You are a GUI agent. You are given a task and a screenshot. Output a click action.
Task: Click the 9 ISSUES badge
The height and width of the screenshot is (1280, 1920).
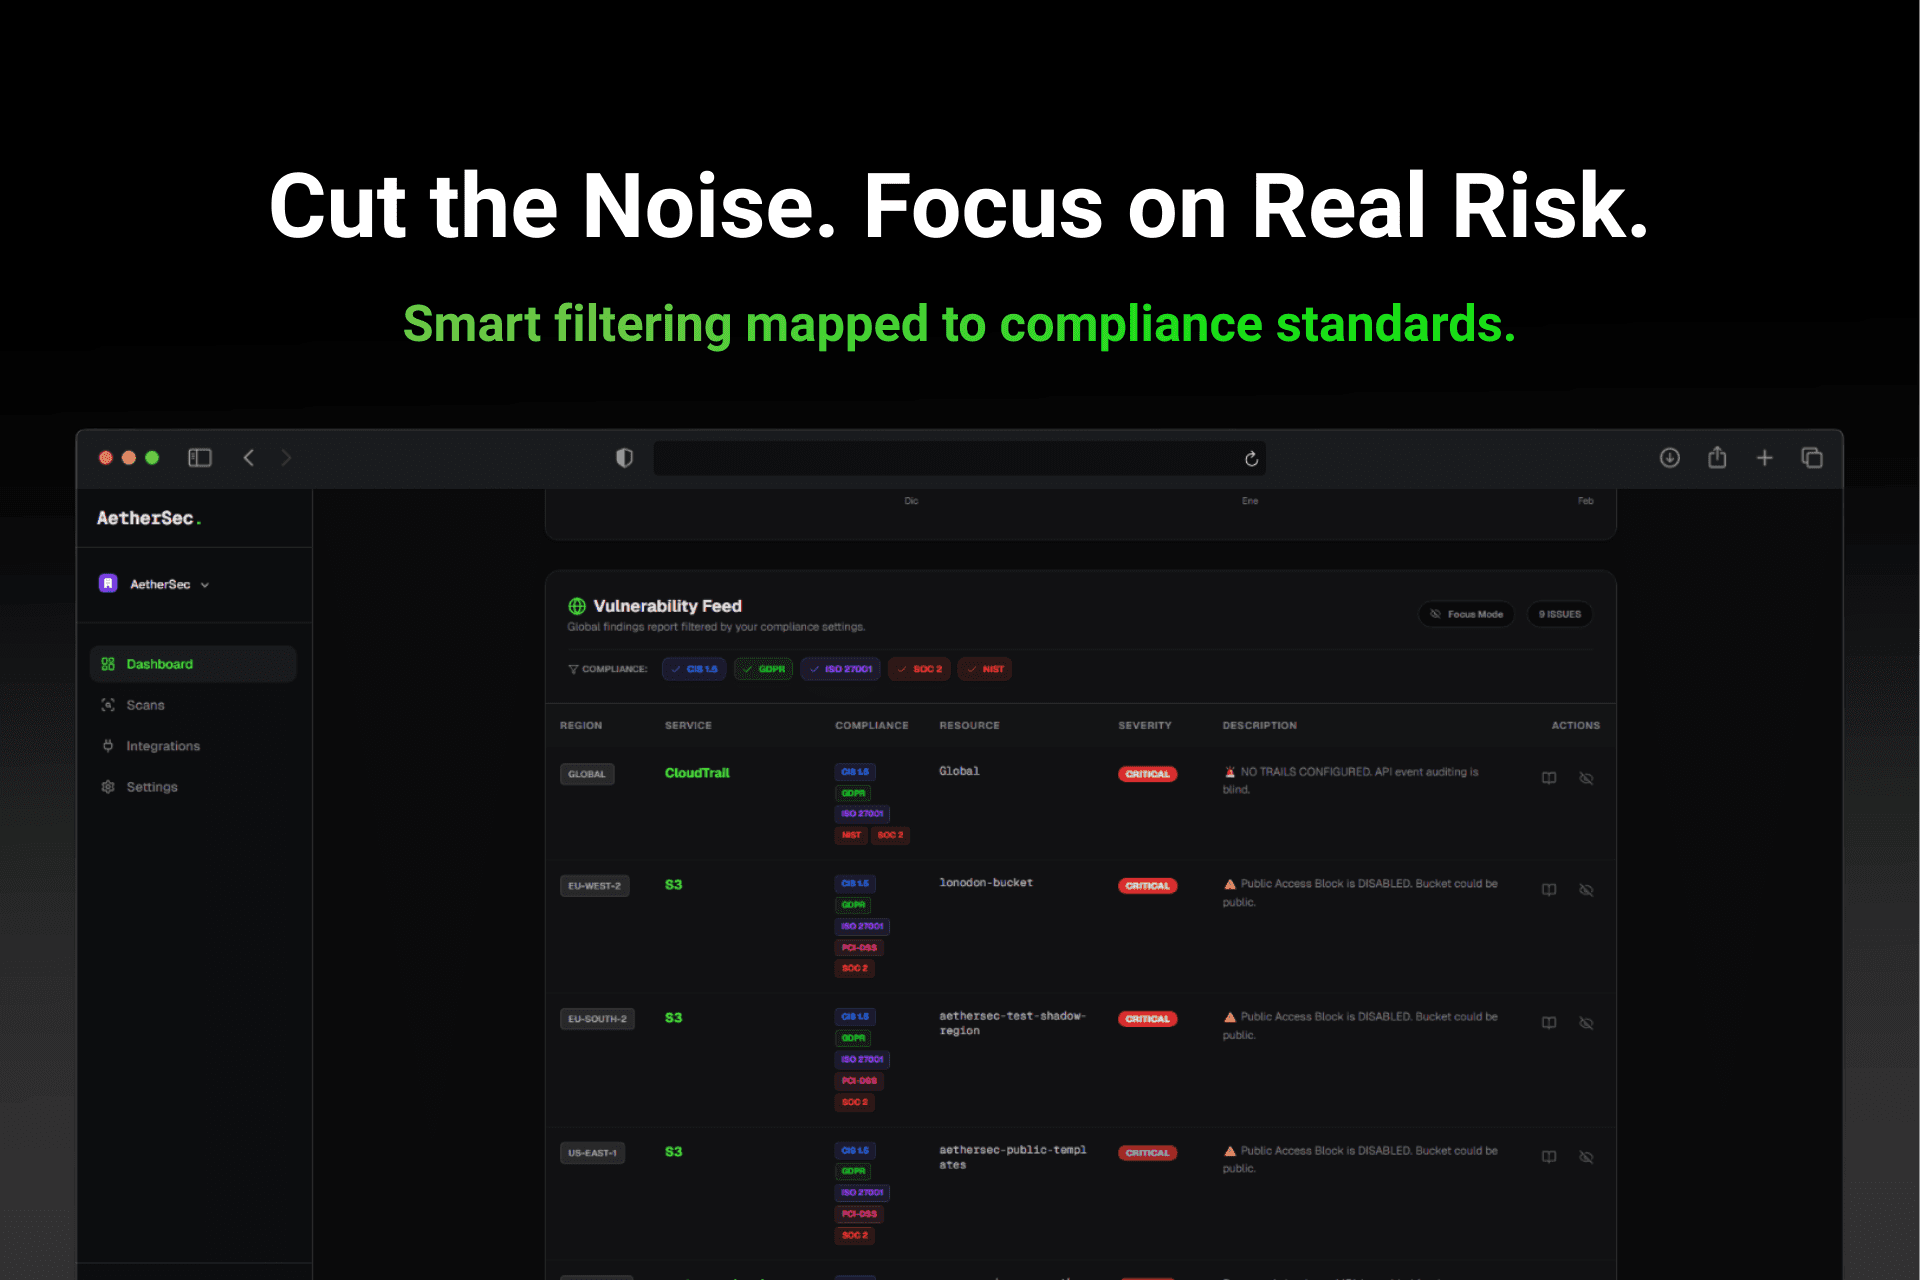(1559, 614)
